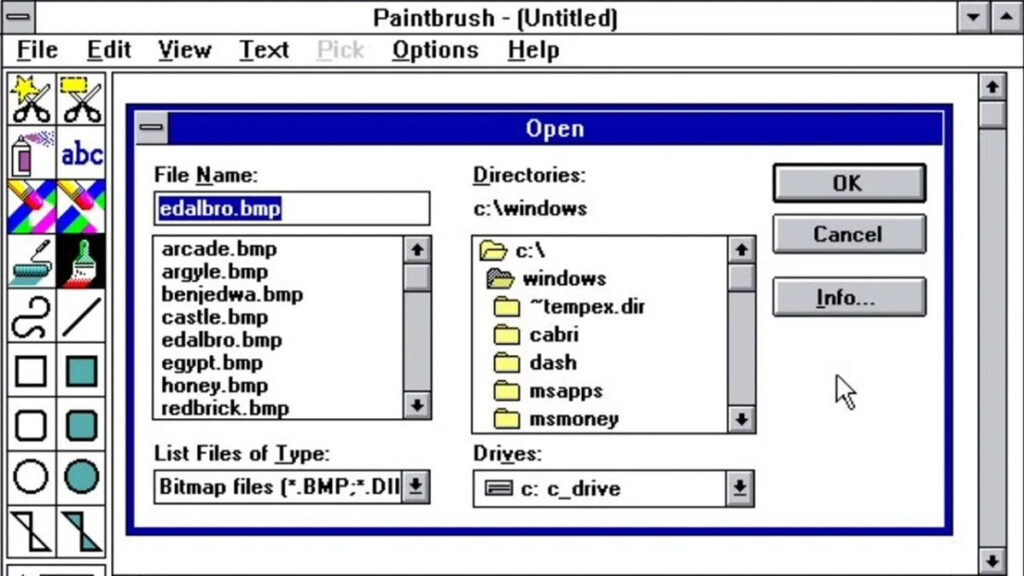Open the View menu
The height and width of the screenshot is (576, 1024).
[184, 50]
